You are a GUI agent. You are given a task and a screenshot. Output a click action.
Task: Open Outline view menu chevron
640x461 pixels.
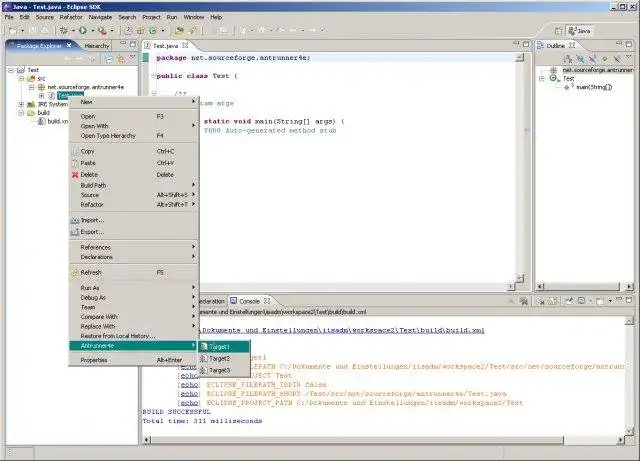click(629, 57)
